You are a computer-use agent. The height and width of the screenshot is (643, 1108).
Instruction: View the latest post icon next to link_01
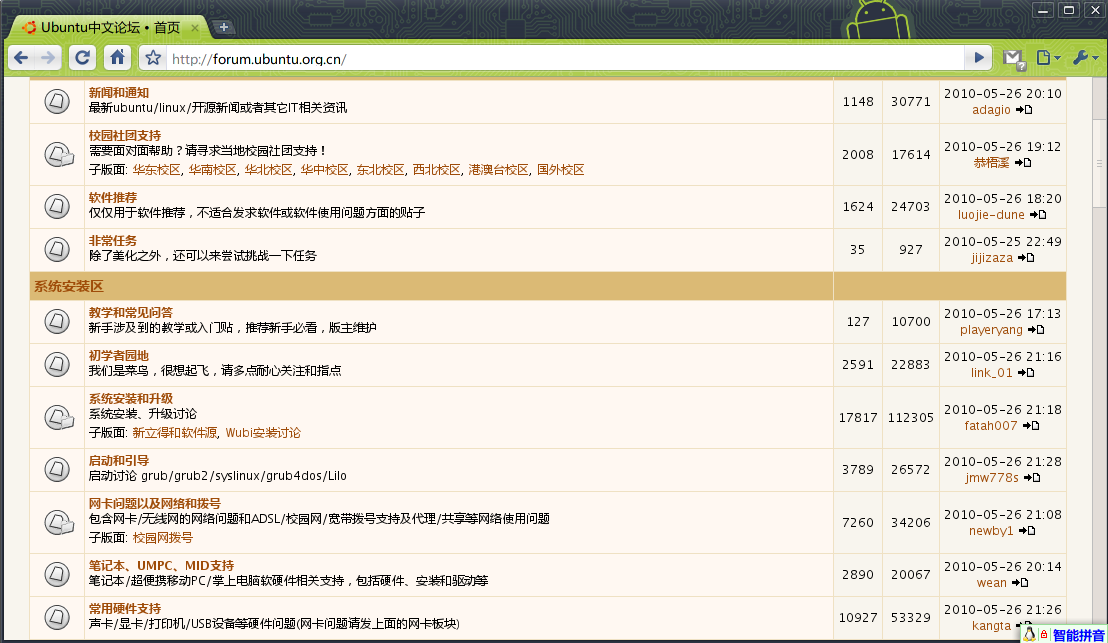[x=1026, y=373]
